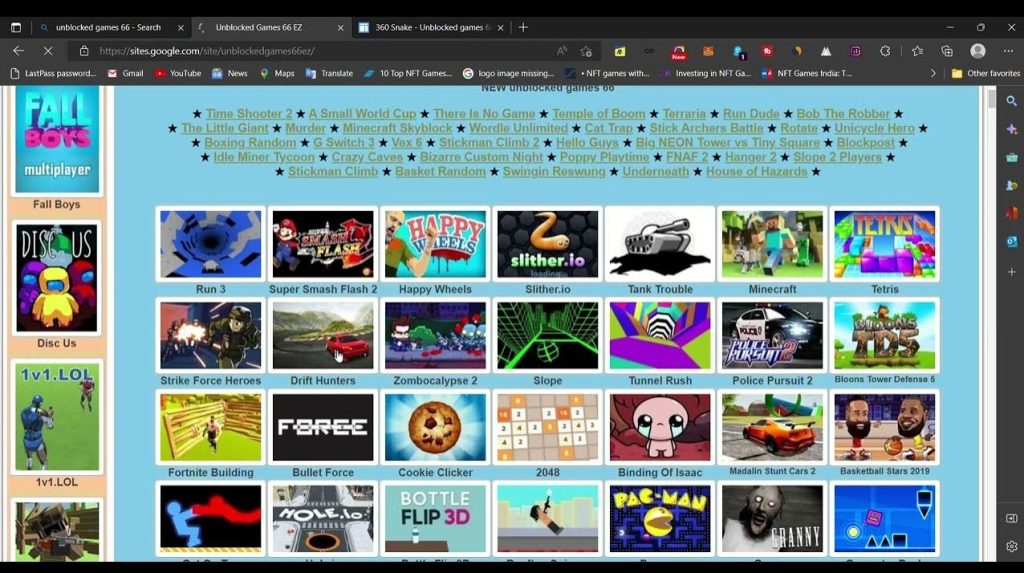1024x573 pixels.
Task: Open the Terraria link
Action: 684,114
